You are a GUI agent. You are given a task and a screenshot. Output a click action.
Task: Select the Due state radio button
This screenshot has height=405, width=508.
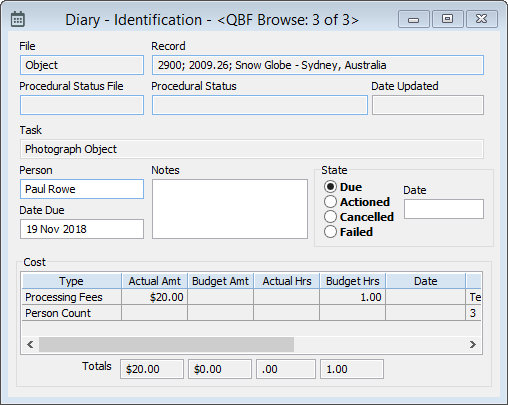click(x=330, y=187)
